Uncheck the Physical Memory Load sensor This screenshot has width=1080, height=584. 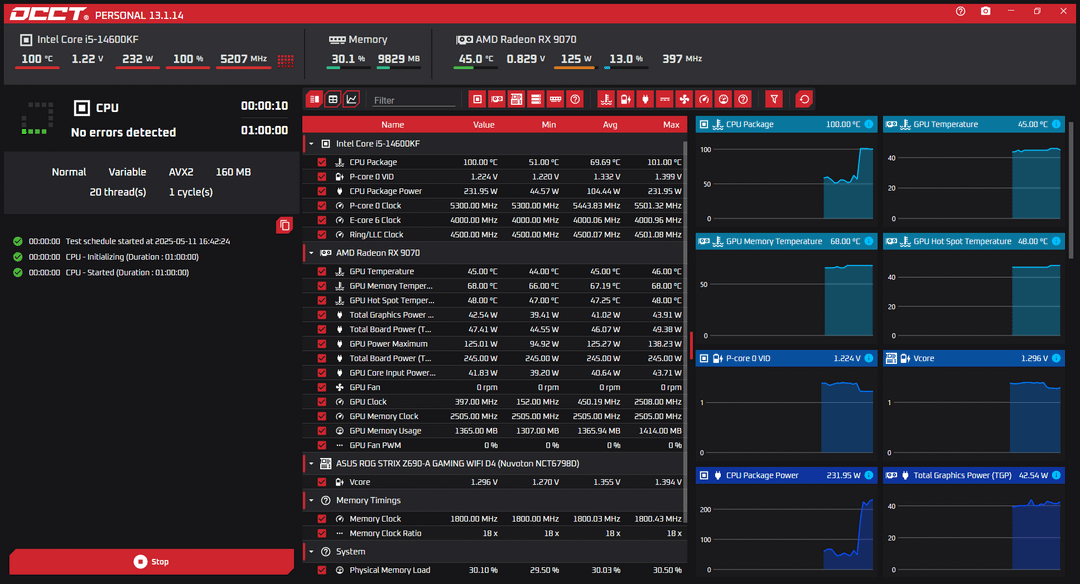point(322,570)
